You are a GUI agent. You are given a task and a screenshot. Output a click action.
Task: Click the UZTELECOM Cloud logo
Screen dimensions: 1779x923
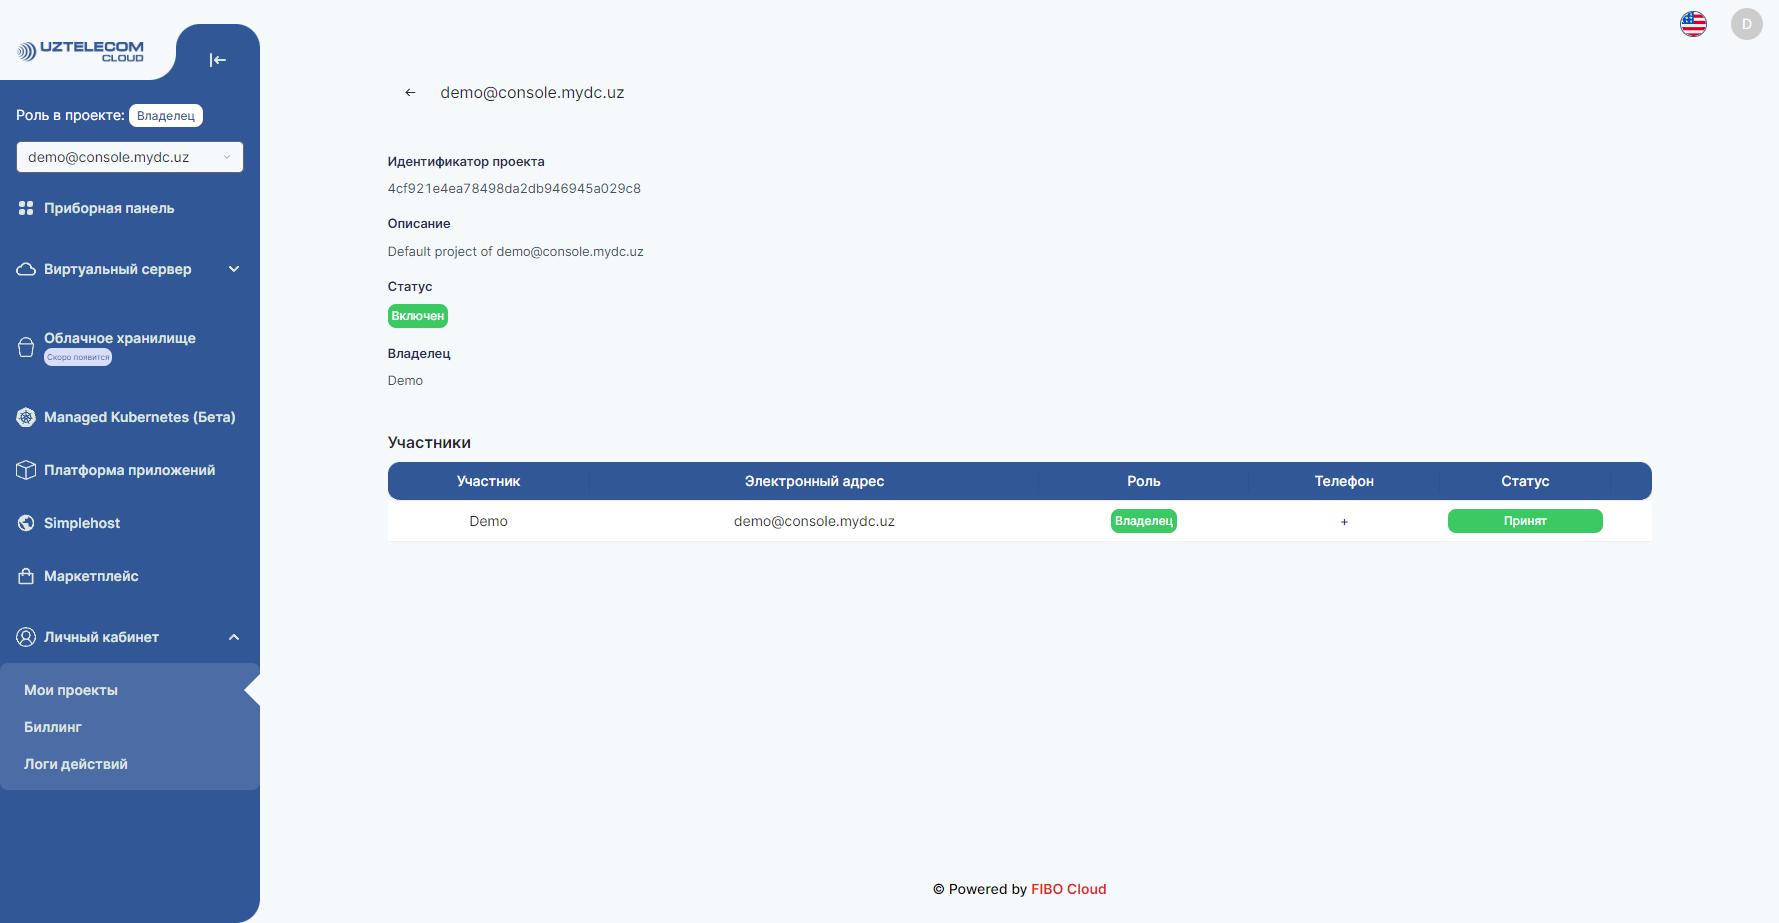(x=81, y=51)
